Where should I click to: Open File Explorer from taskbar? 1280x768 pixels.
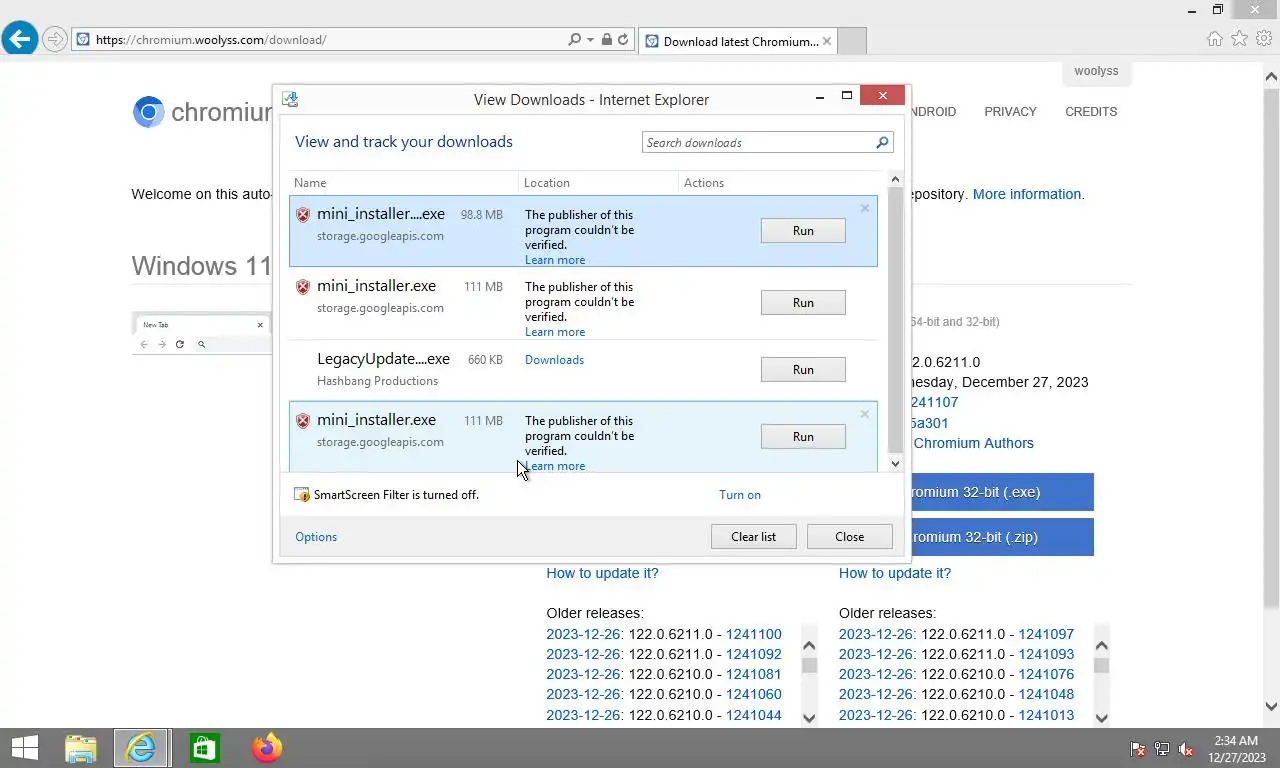point(80,748)
